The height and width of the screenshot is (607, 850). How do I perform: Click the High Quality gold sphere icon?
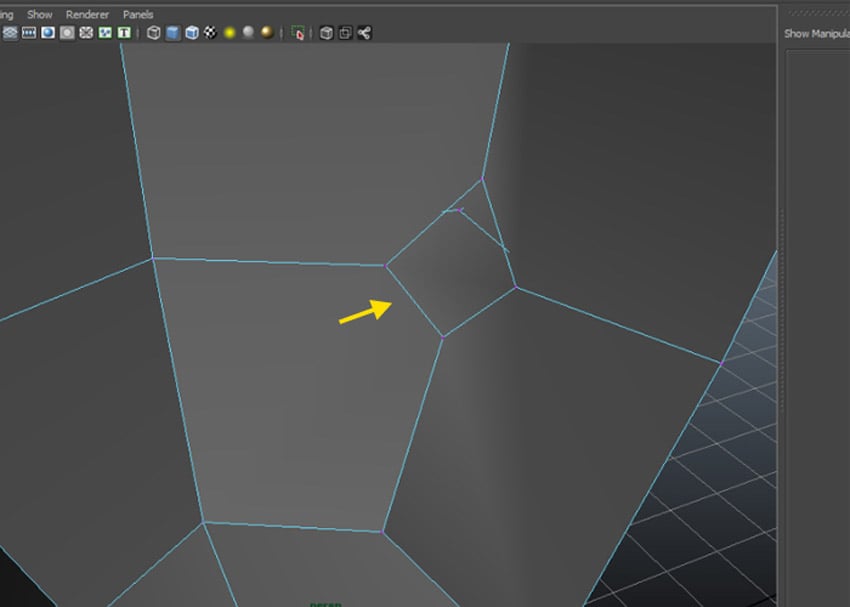pos(267,33)
